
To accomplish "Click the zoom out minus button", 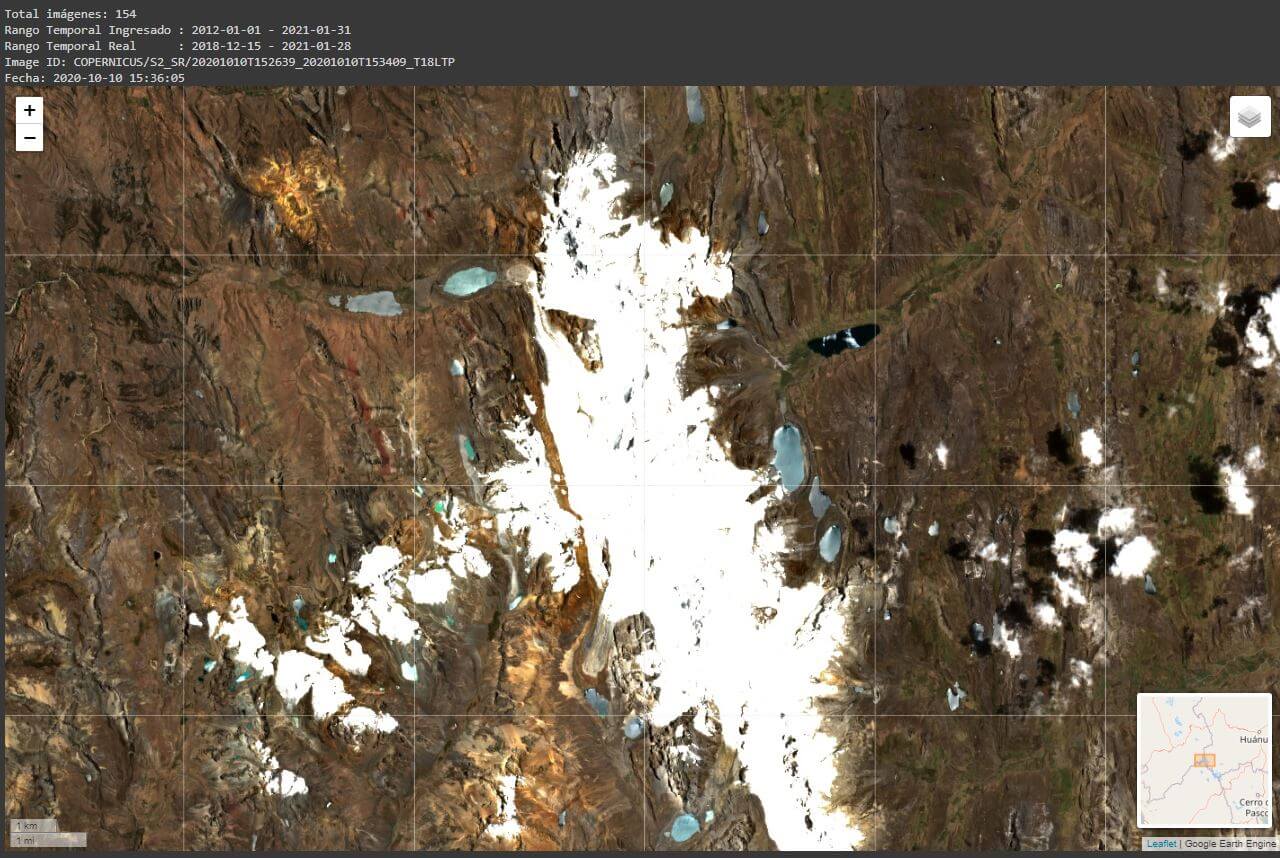I will pos(29,138).
